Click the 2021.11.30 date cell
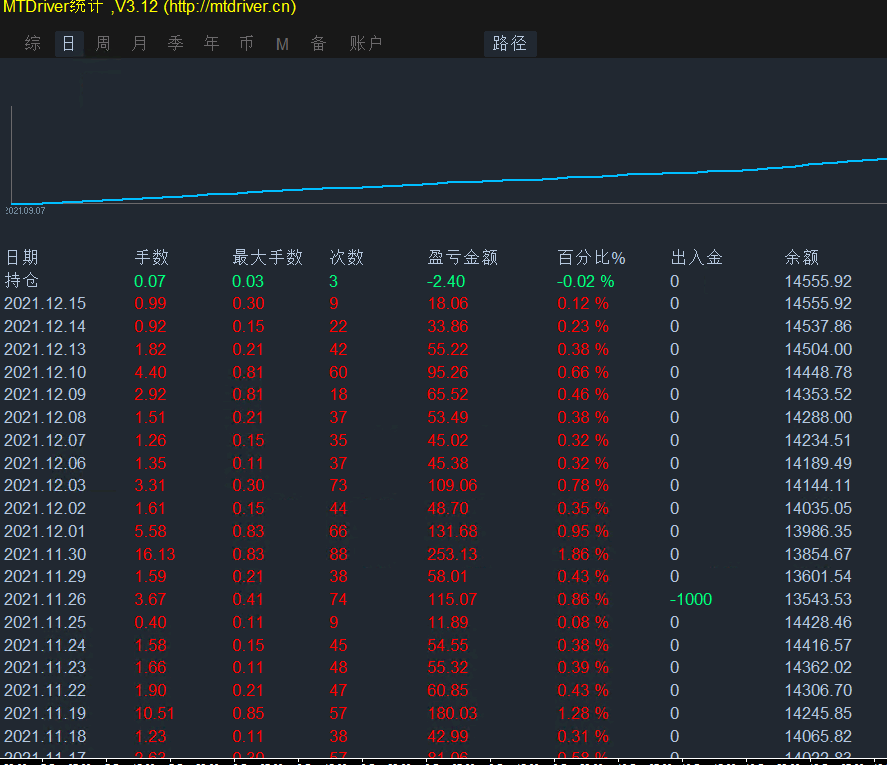This screenshot has height=765, width=887. (45, 555)
